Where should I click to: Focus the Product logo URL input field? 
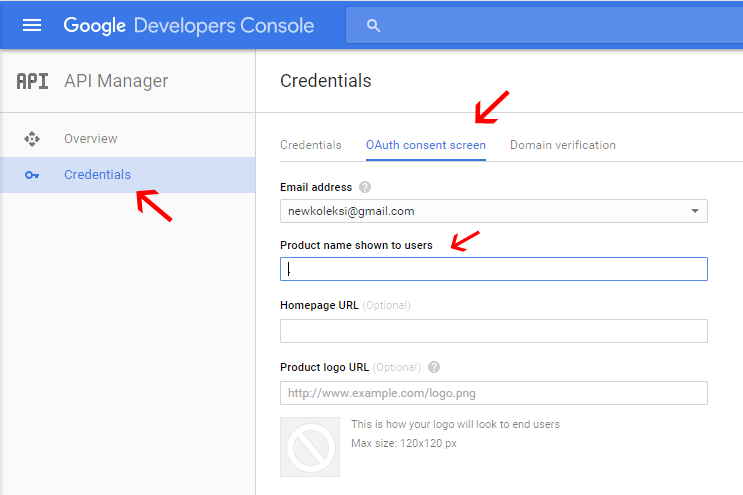pyautogui.click(x=494, y=393)
